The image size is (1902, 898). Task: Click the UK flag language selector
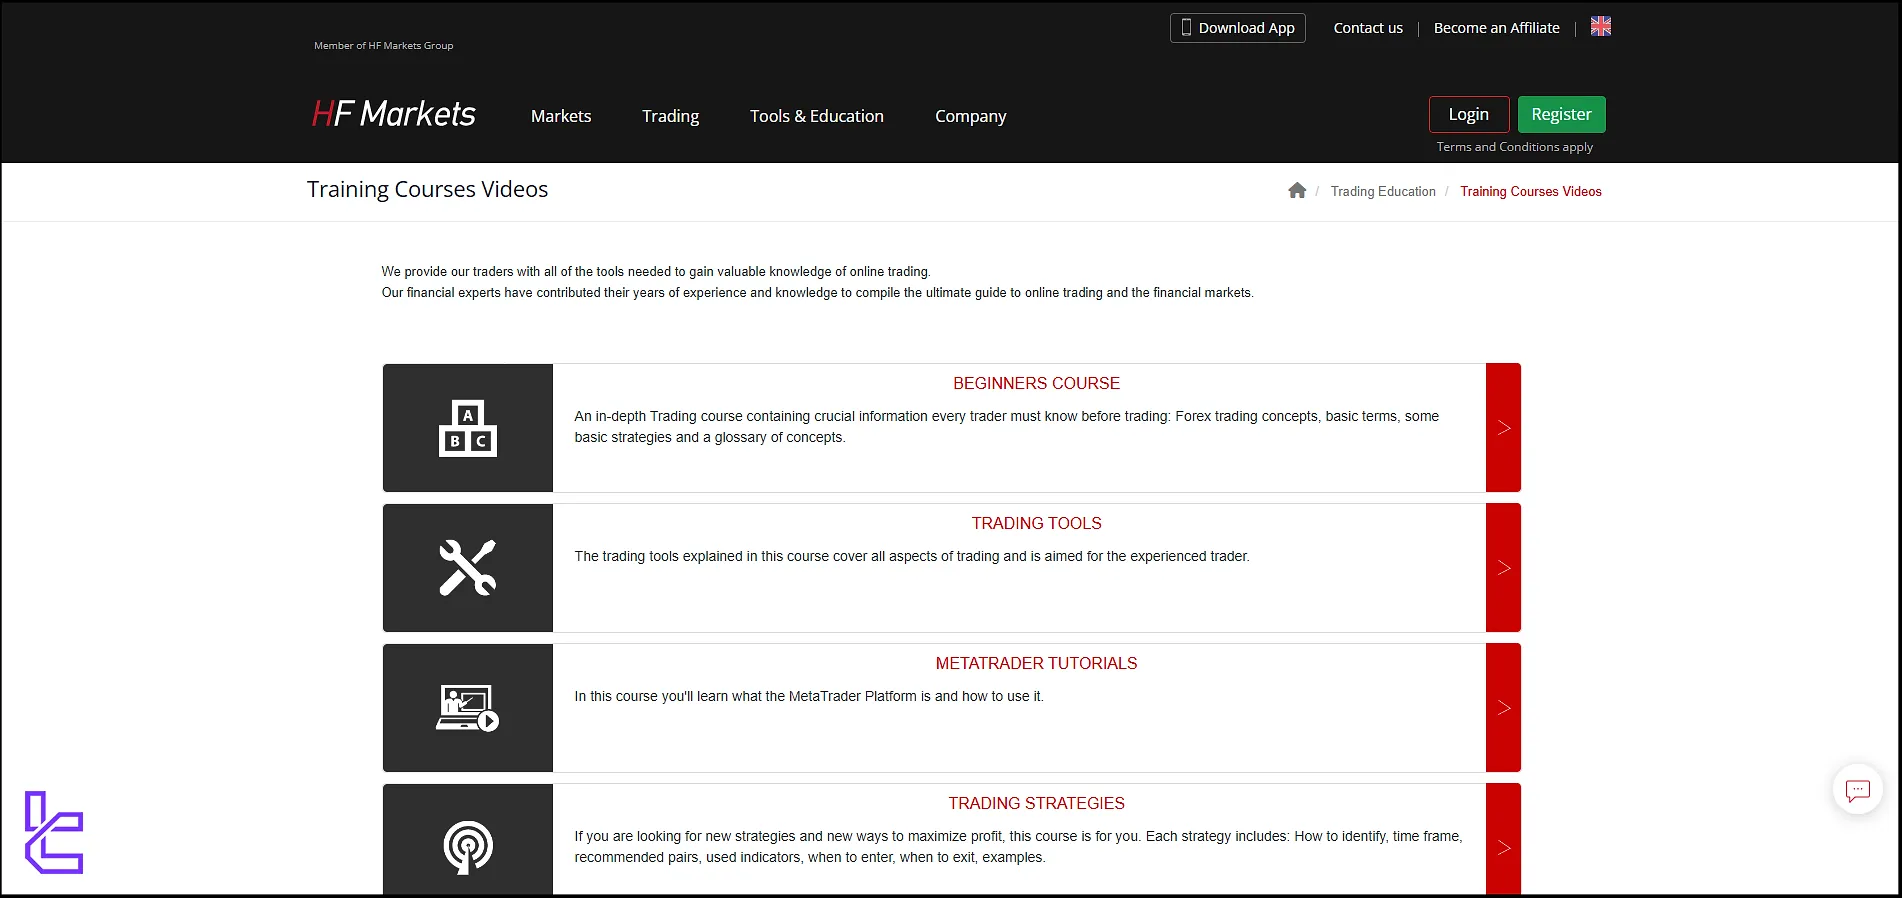point(1600,27)
